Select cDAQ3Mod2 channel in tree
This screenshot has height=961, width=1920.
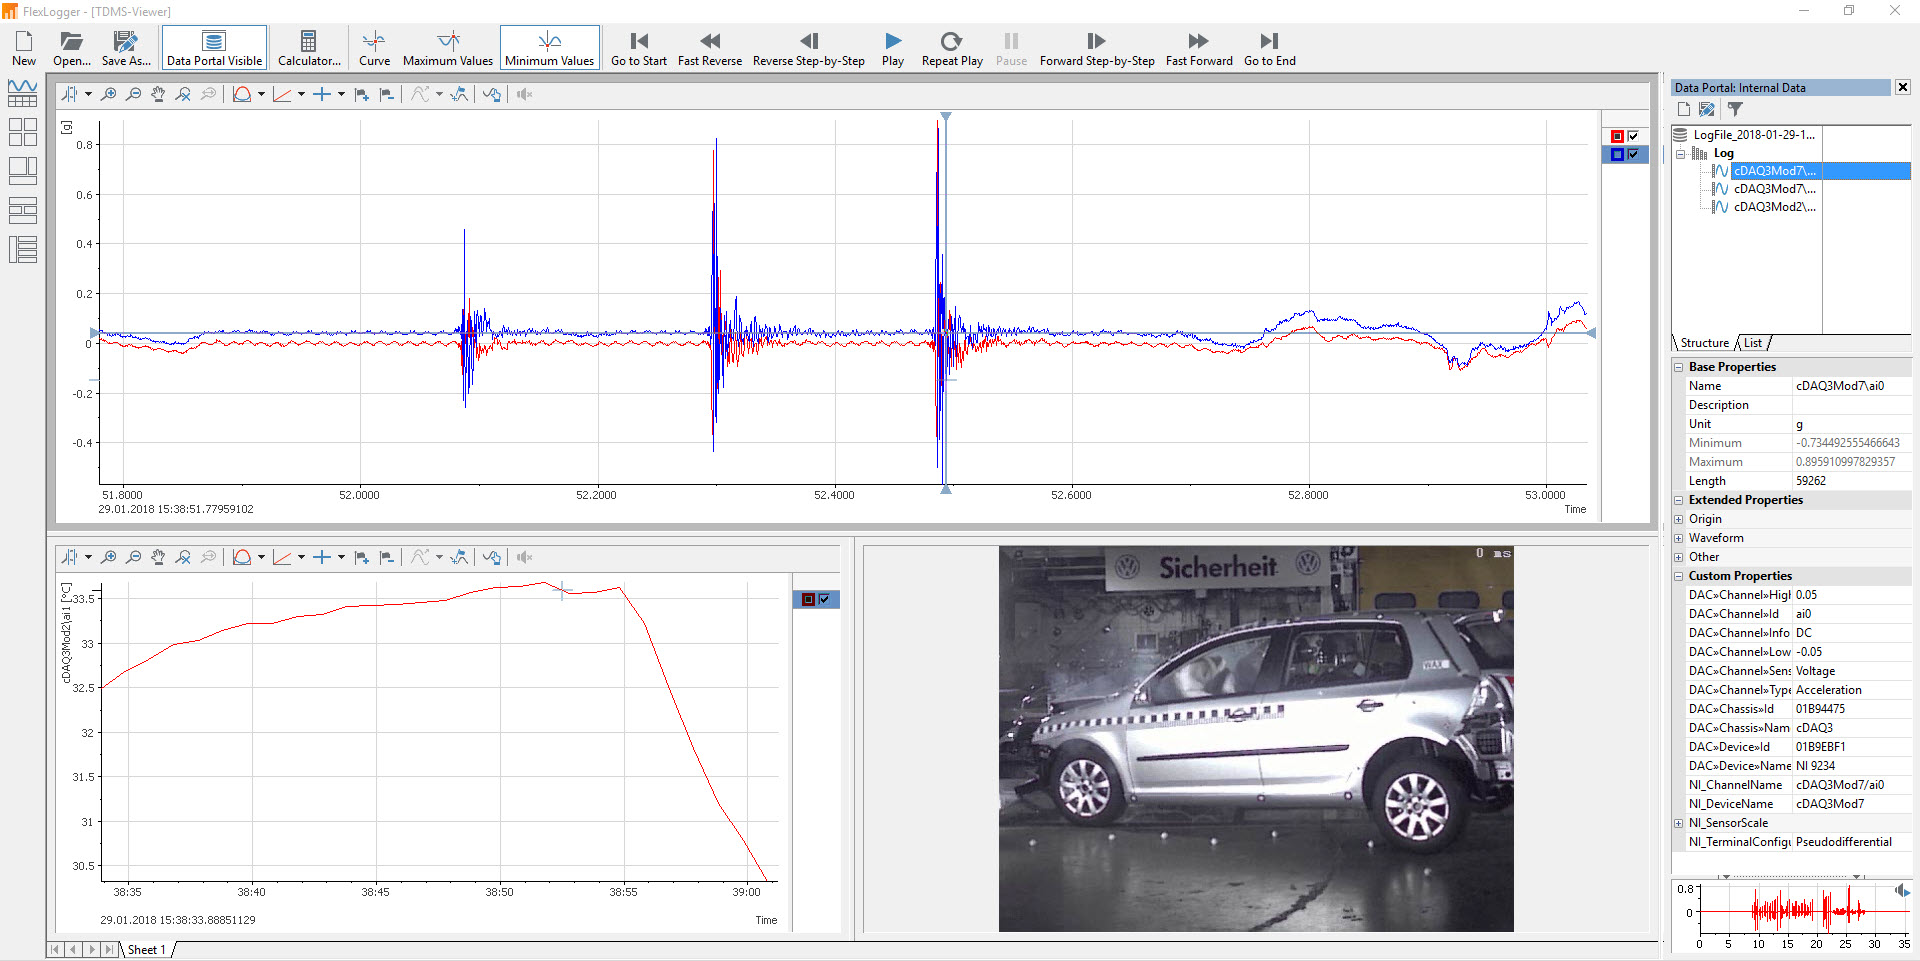(1773, 207)
